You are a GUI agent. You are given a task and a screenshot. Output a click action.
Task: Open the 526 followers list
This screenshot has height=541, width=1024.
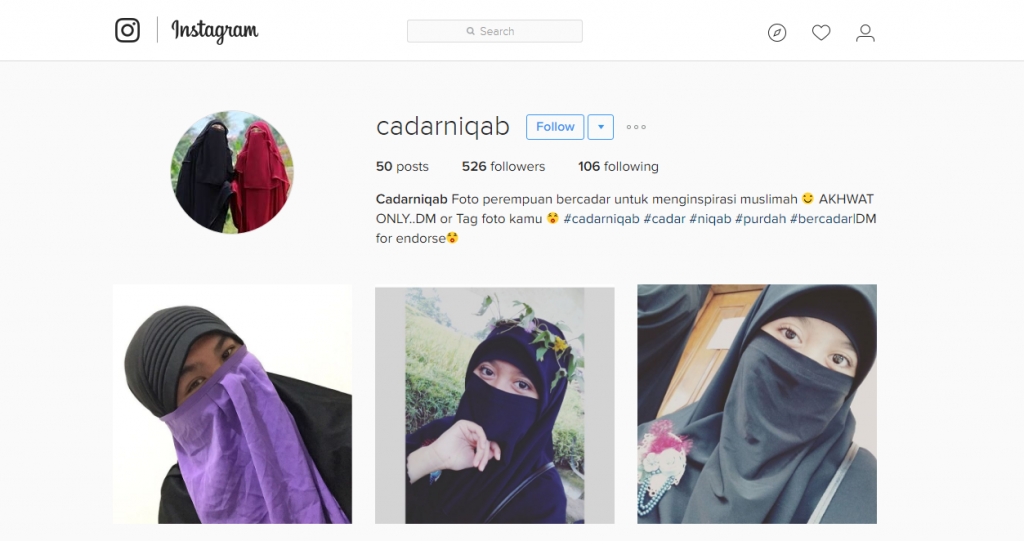[503, 167]
